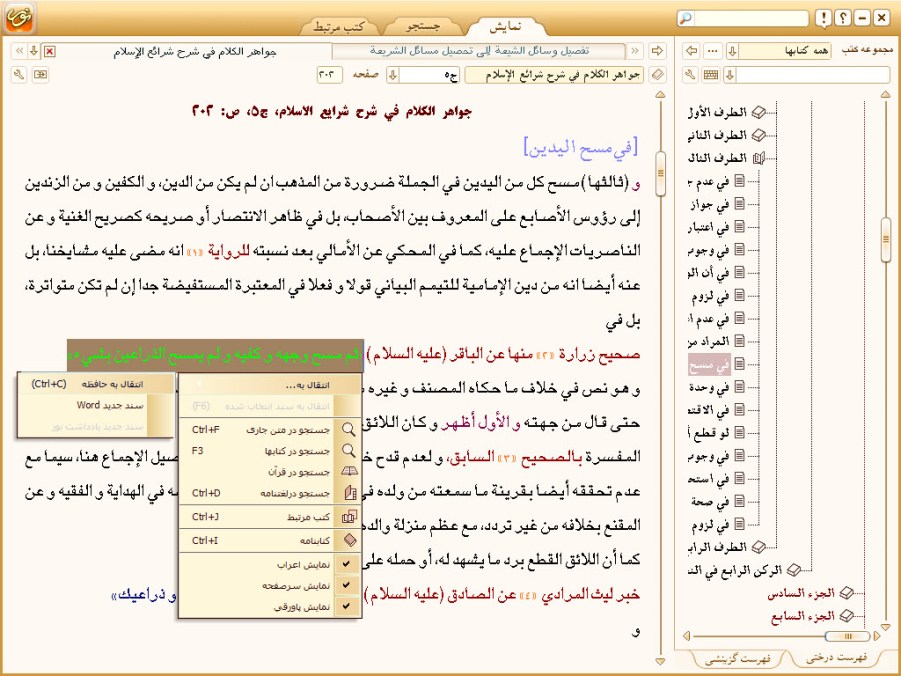The image size is (901, 676).
Task: Choose جستجو در متن جاری menu entry
Action: pyautogui.click(x=270, y=429)
